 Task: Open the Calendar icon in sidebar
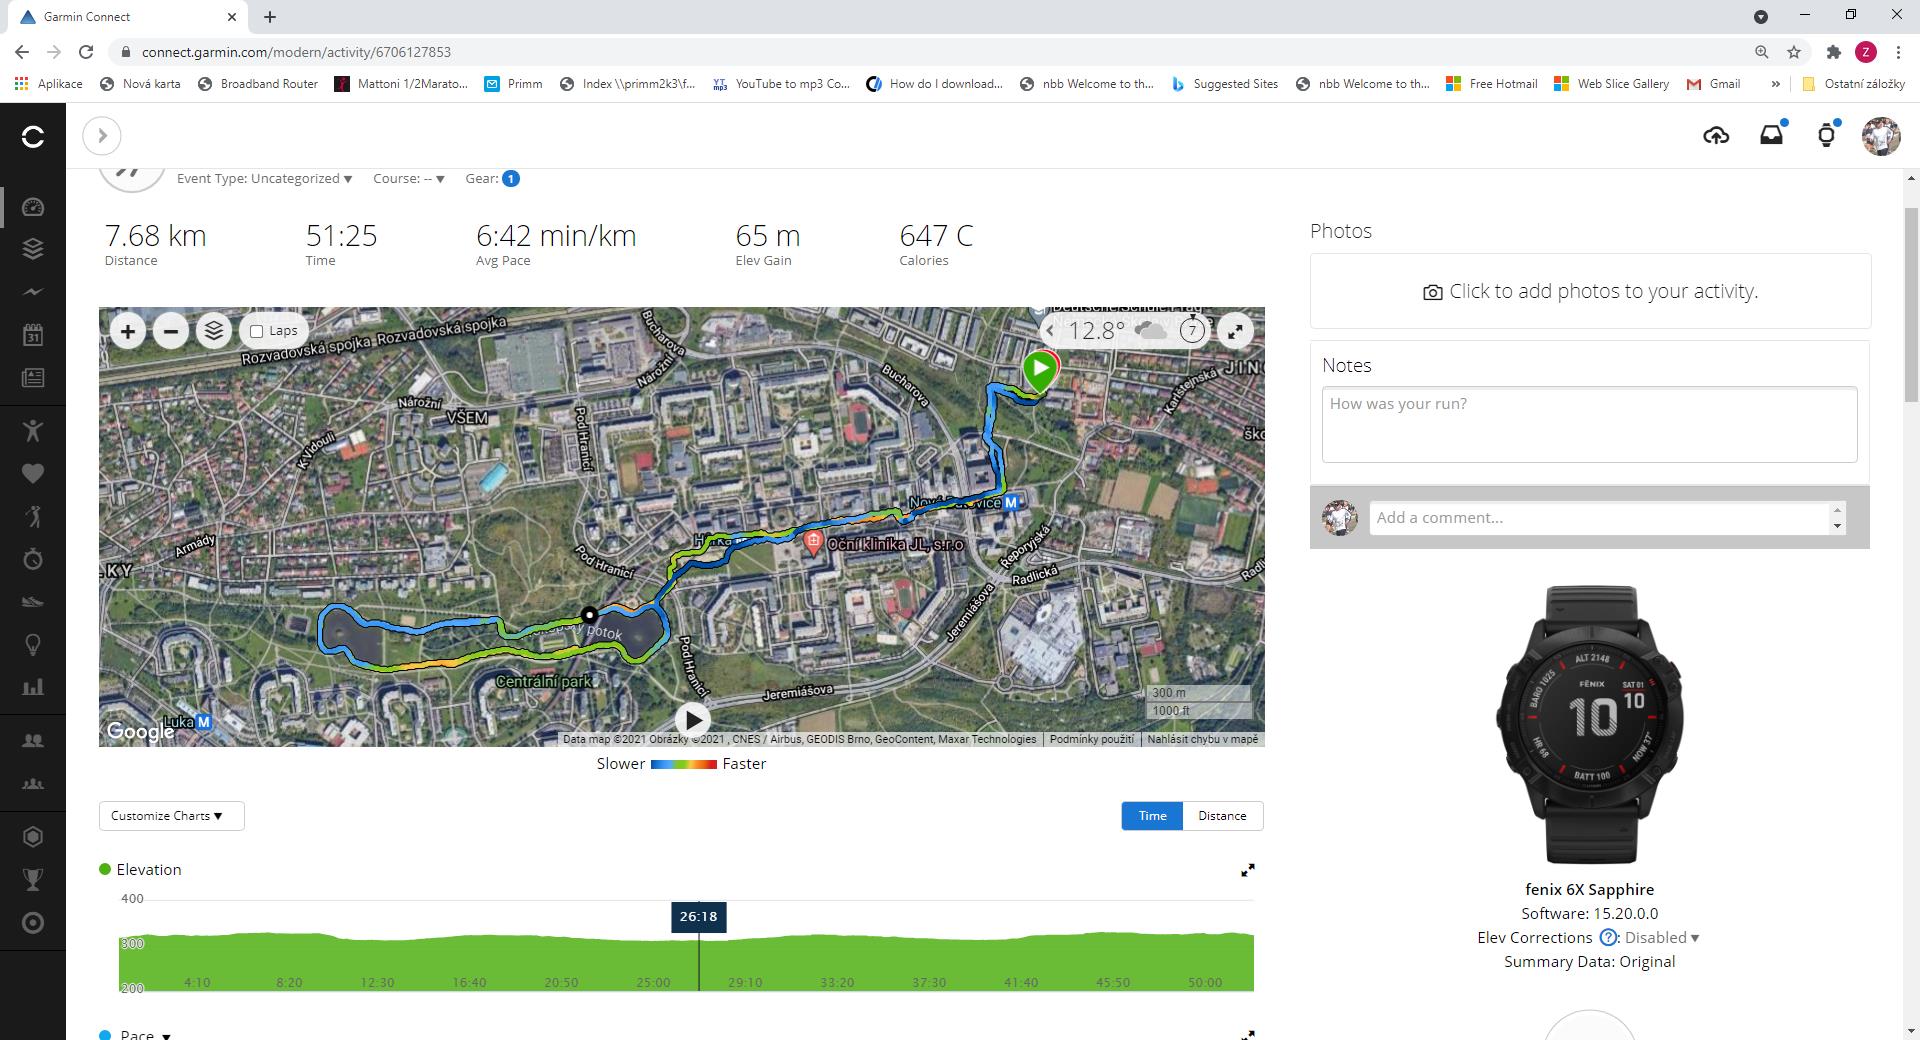pos(33,335)
